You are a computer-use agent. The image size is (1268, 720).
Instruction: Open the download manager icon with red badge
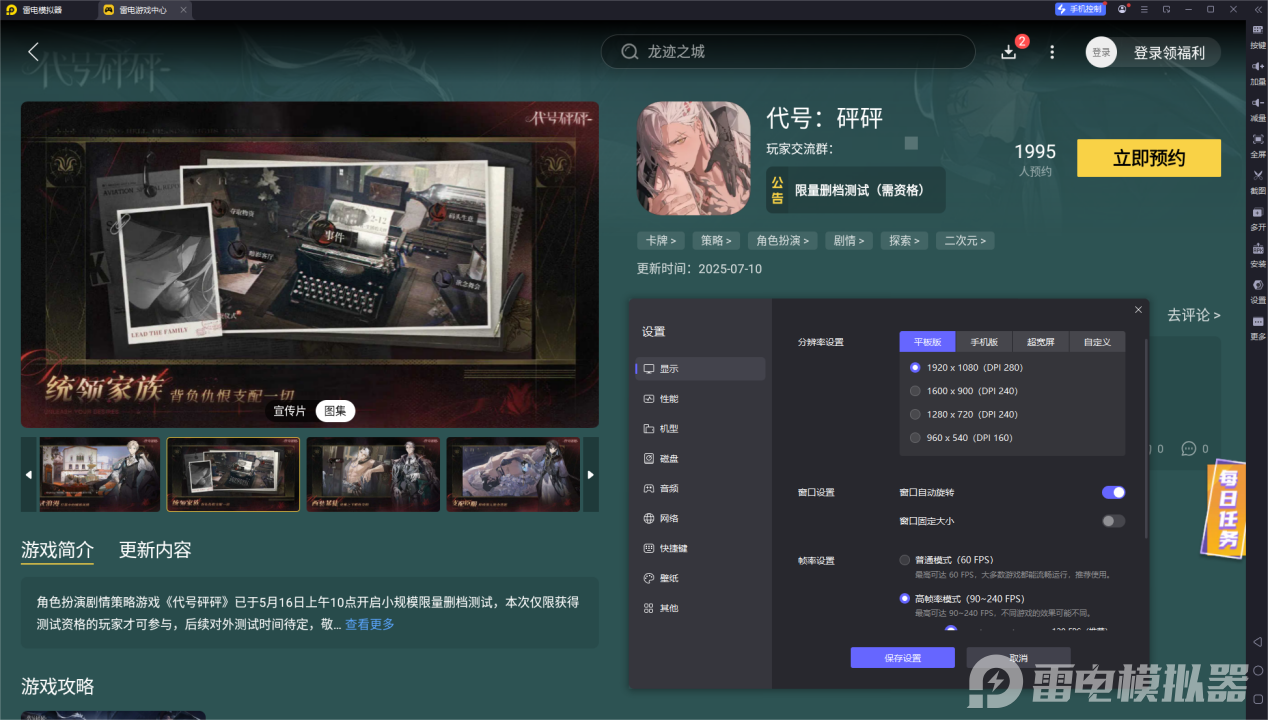coord(1009,51)
